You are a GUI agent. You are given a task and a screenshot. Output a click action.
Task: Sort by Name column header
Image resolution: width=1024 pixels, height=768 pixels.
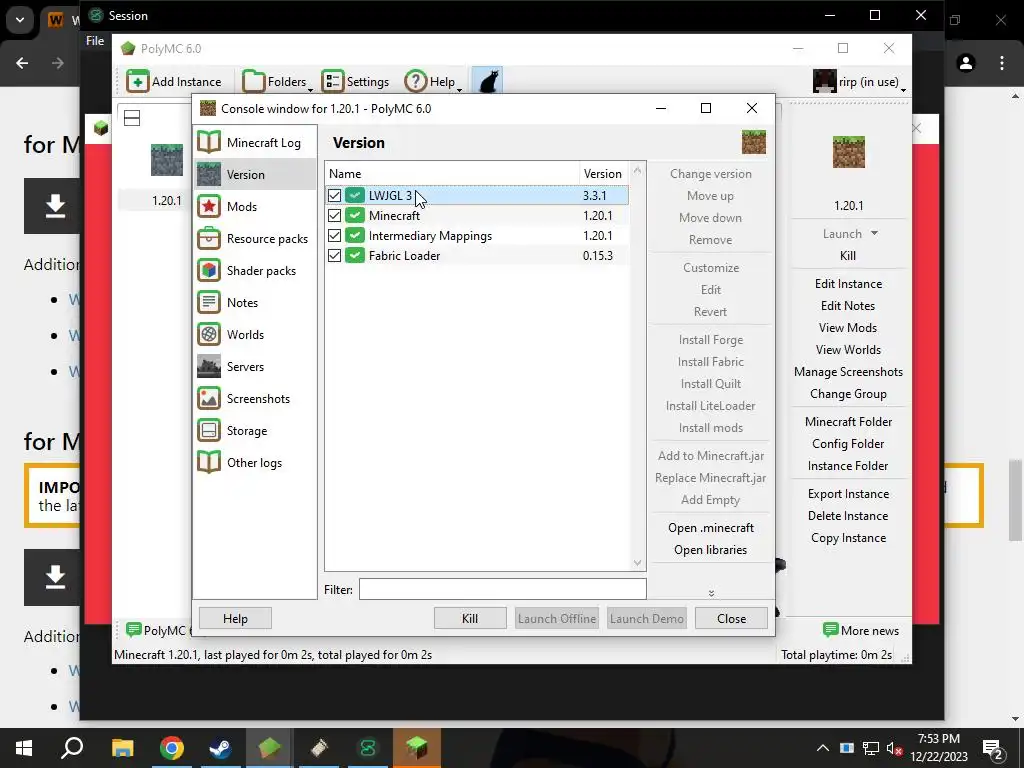tap(452, 174)
